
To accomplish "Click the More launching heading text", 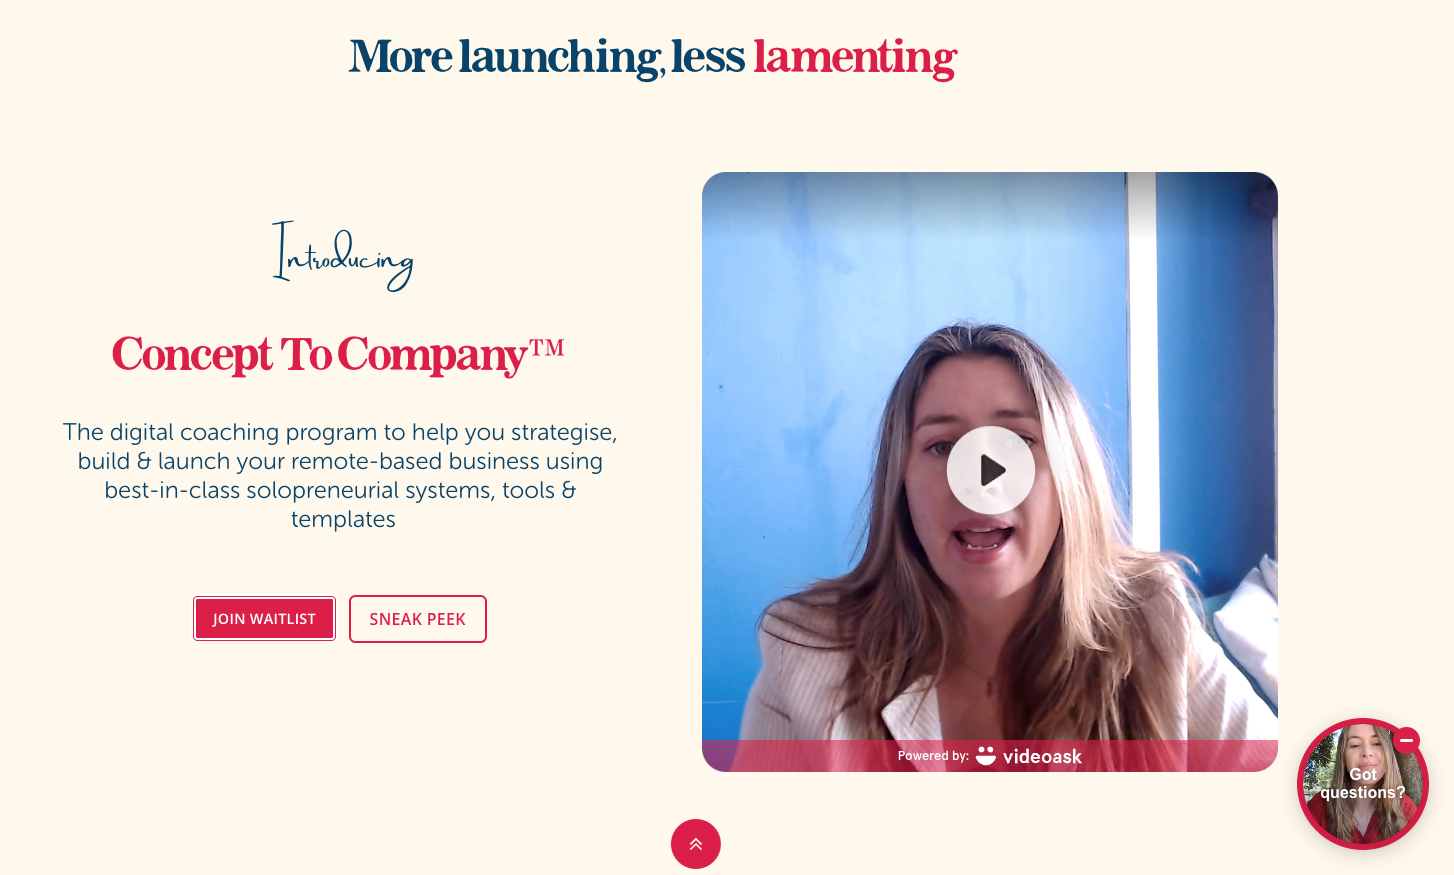I will [505, 57].
